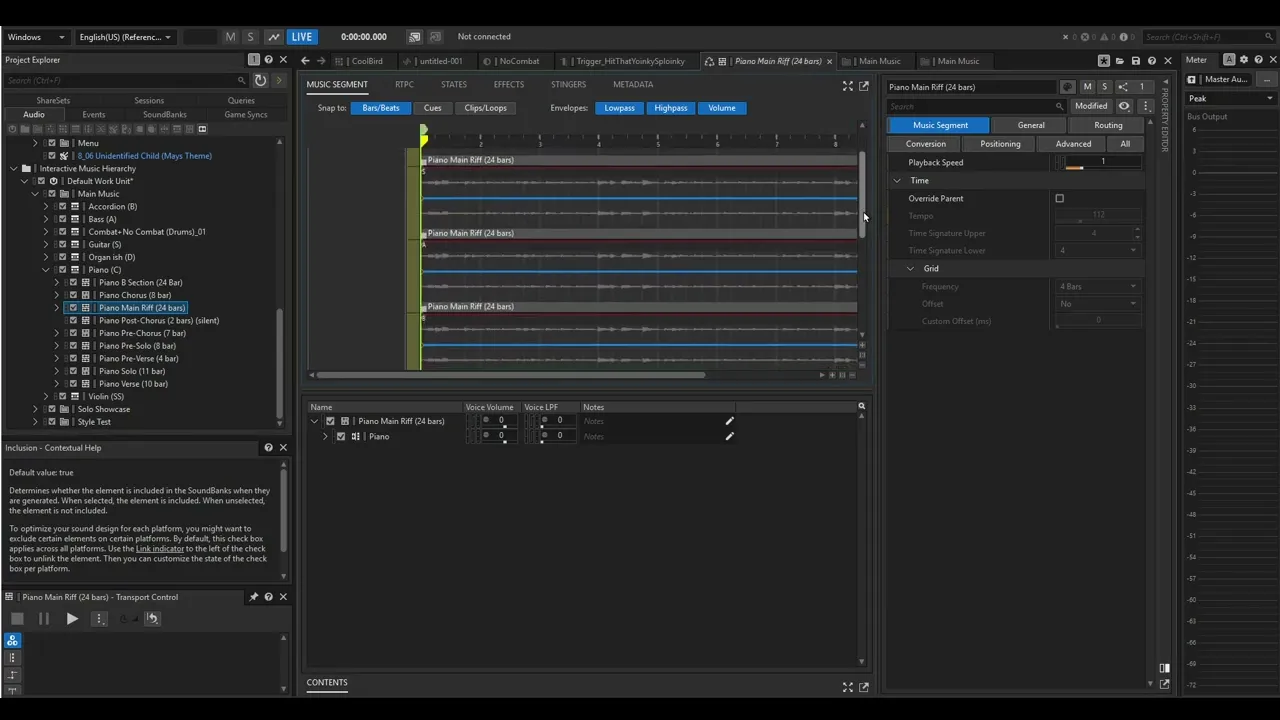This screenshot has width=1280, height=720.
Task: Edit notes for Piano Main Riff row
Action: pos(729,421)
